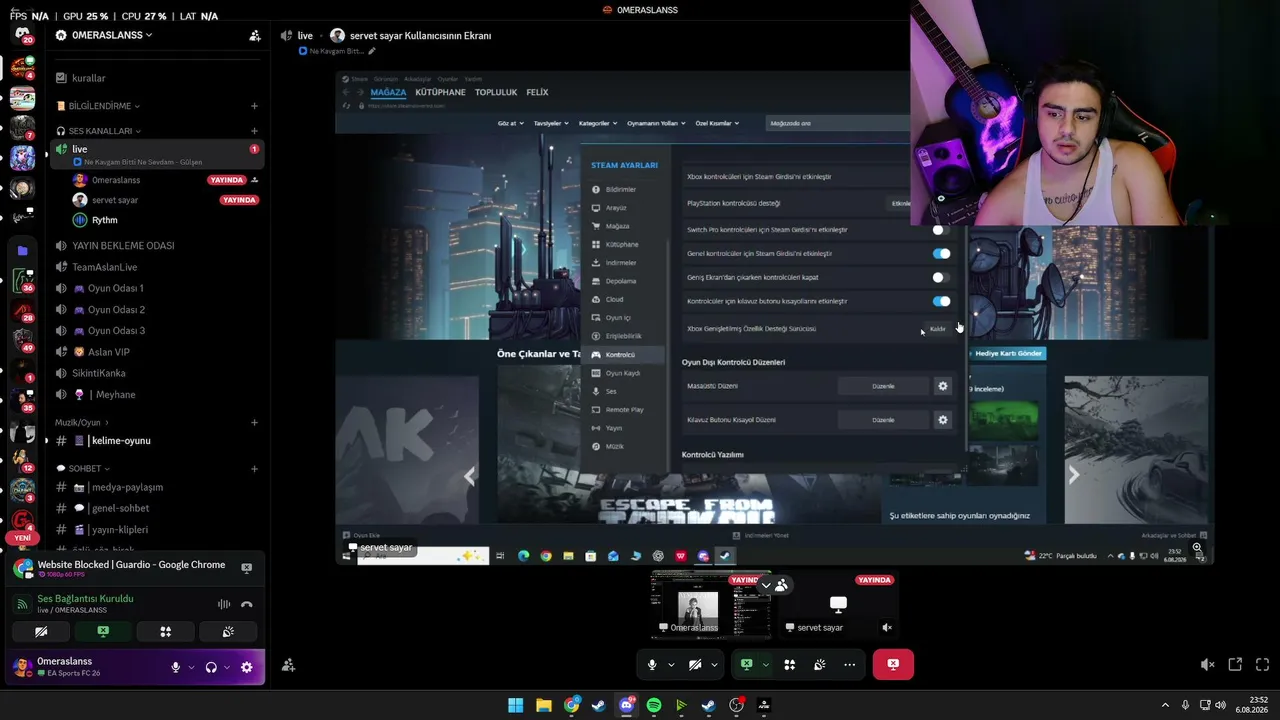Open microphone input options arrow in user panel
The image size is (1280, 720).
tap(191, 667)
